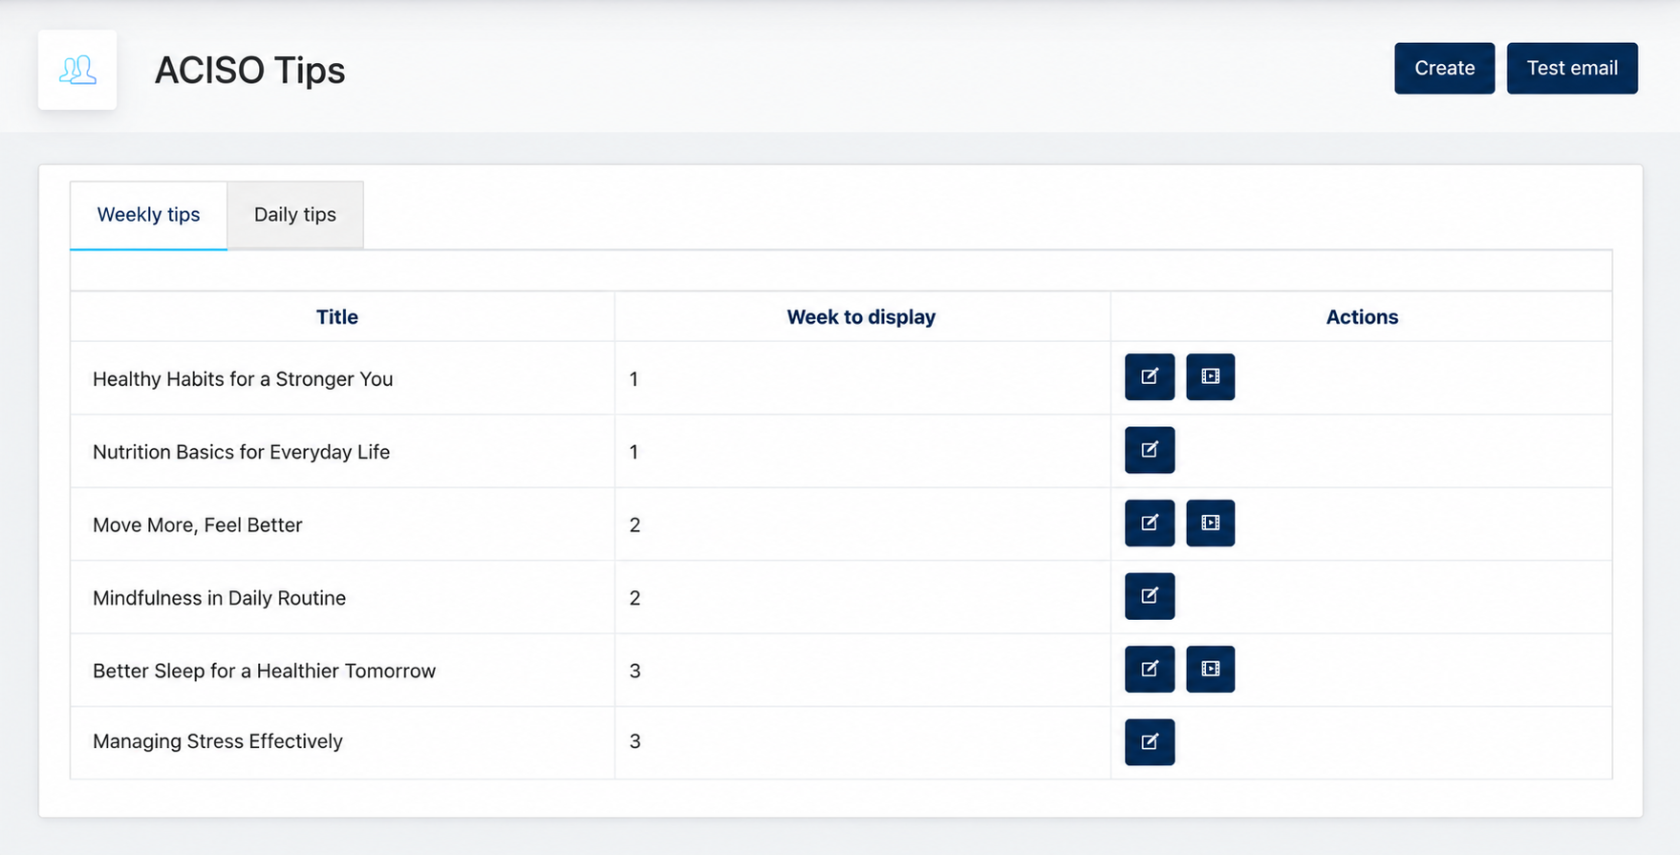1680x855 pixels.
Task: Select the Managing Stress Effectively title
Action: (217, 741)
